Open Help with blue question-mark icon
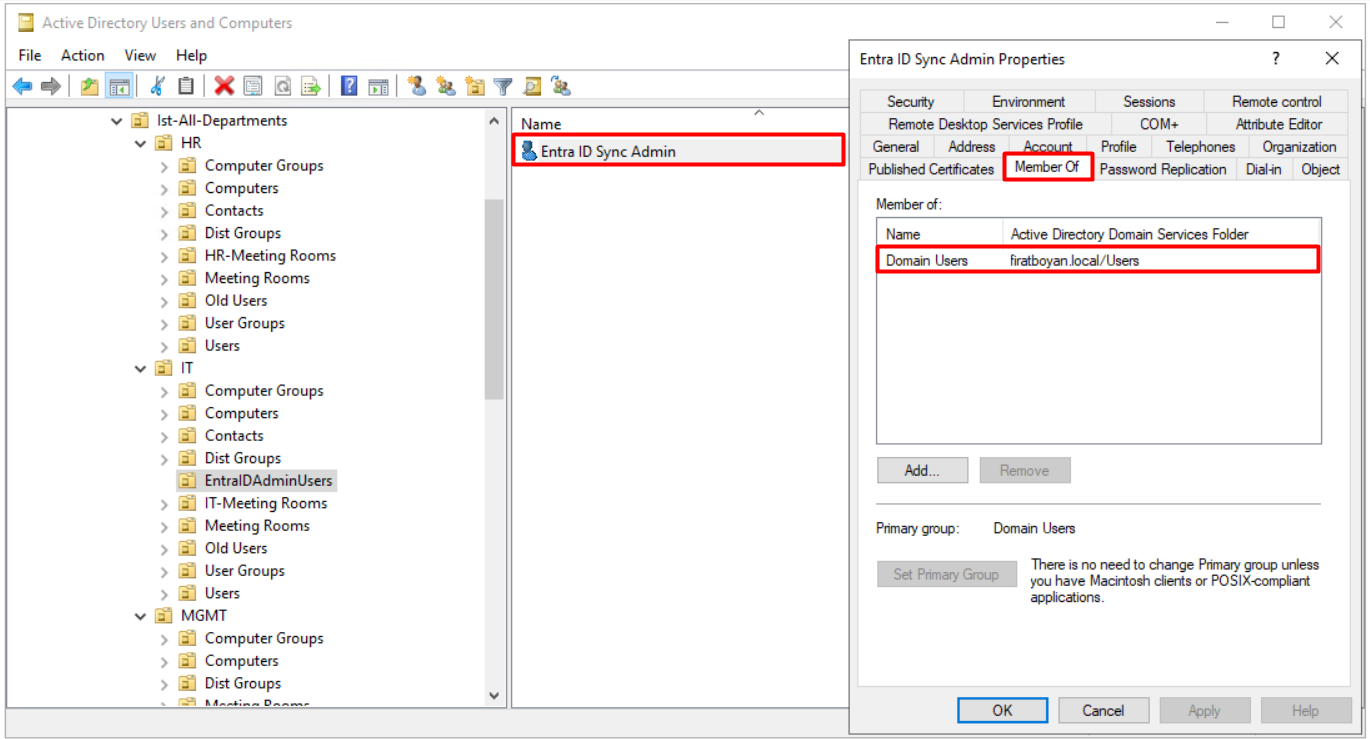The width and height of the screenshot is (1370, 739). (x=349, y=87)
